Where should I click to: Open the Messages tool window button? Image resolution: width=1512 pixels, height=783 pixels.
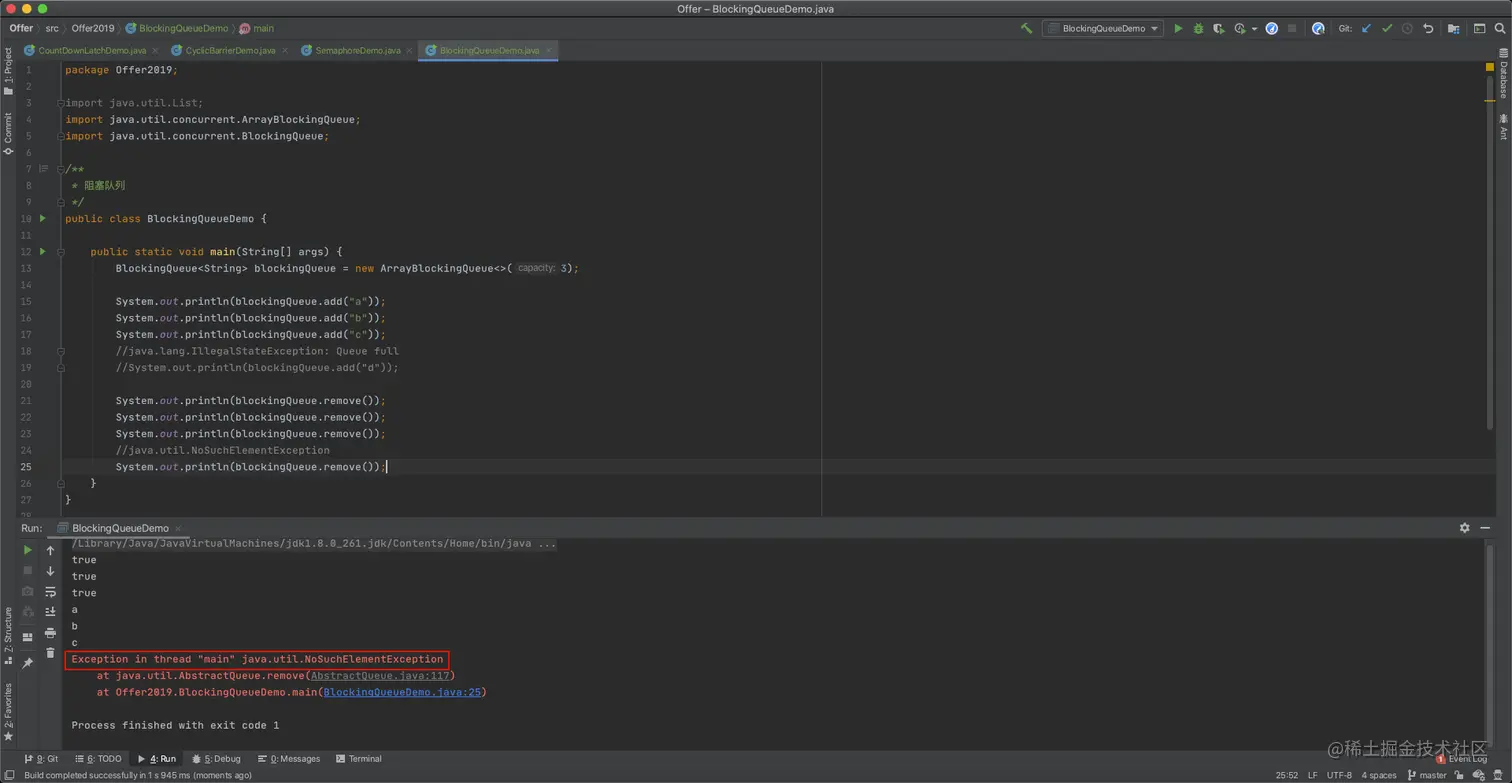289,759
